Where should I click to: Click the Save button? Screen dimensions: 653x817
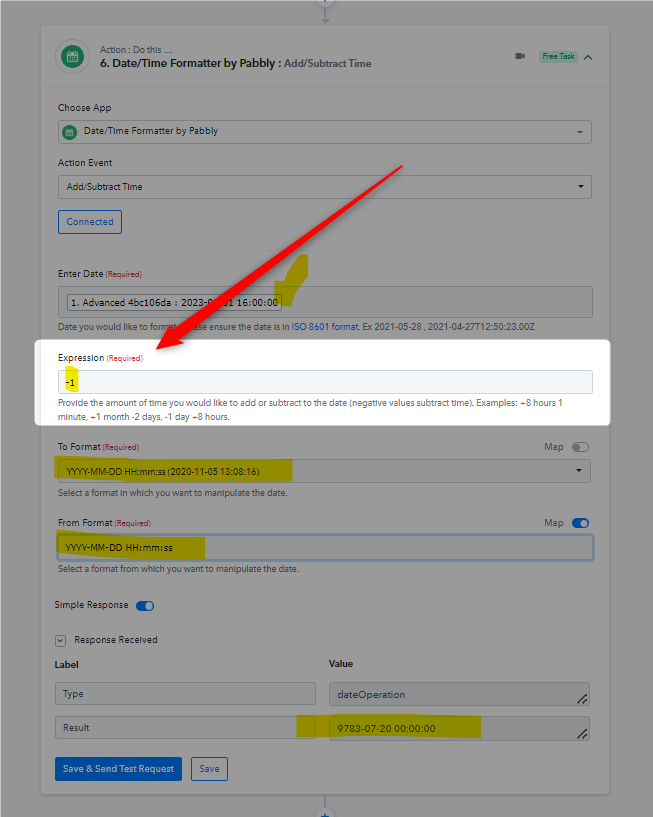click(209, 769)
